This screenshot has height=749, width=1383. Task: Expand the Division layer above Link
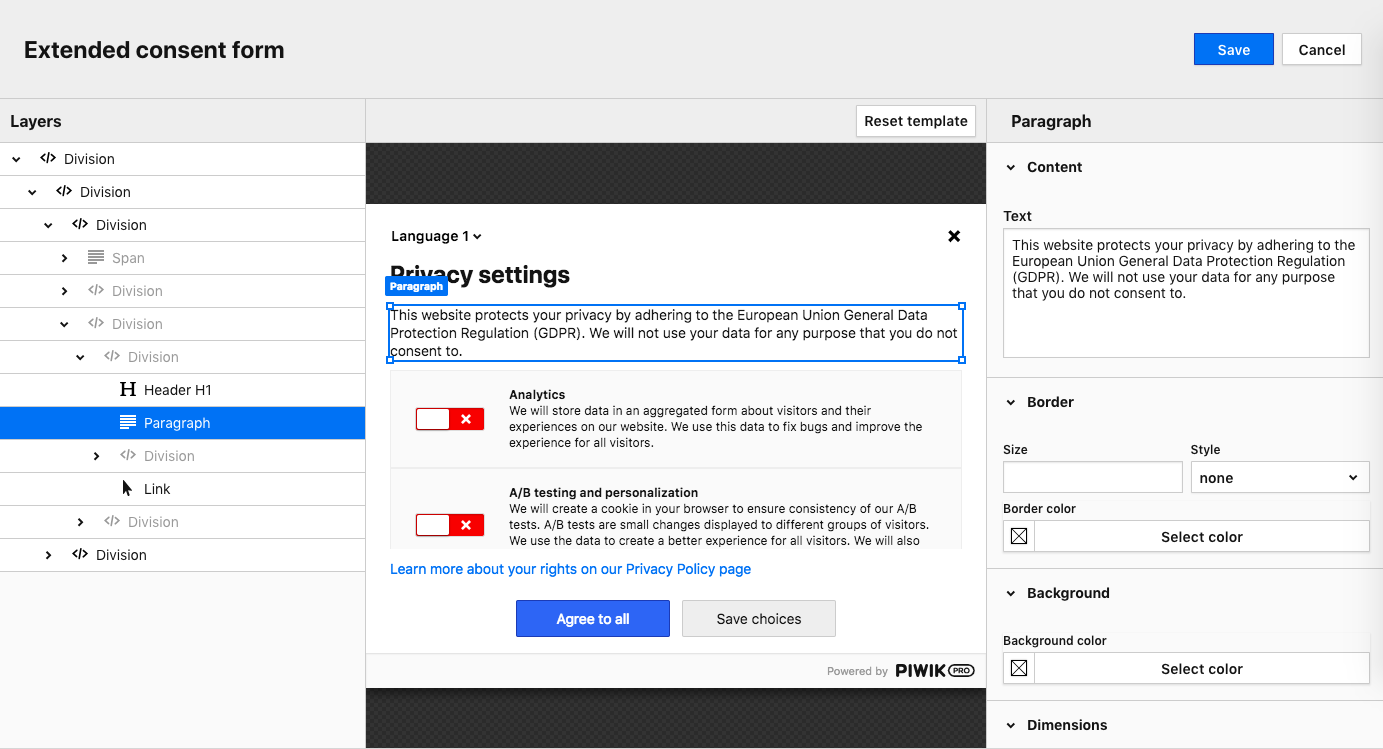96,456
